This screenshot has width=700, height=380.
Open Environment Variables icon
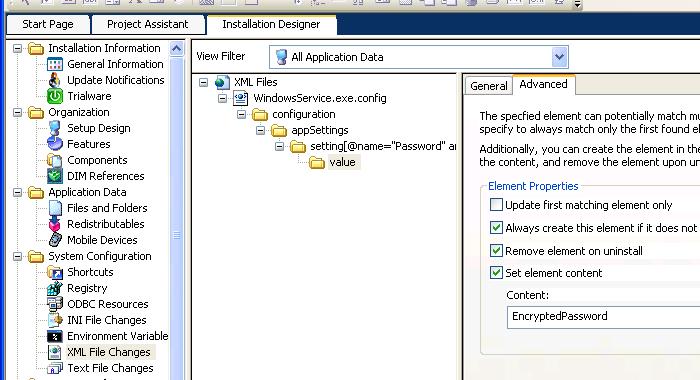pyautogui.click(x=55, y=336)
